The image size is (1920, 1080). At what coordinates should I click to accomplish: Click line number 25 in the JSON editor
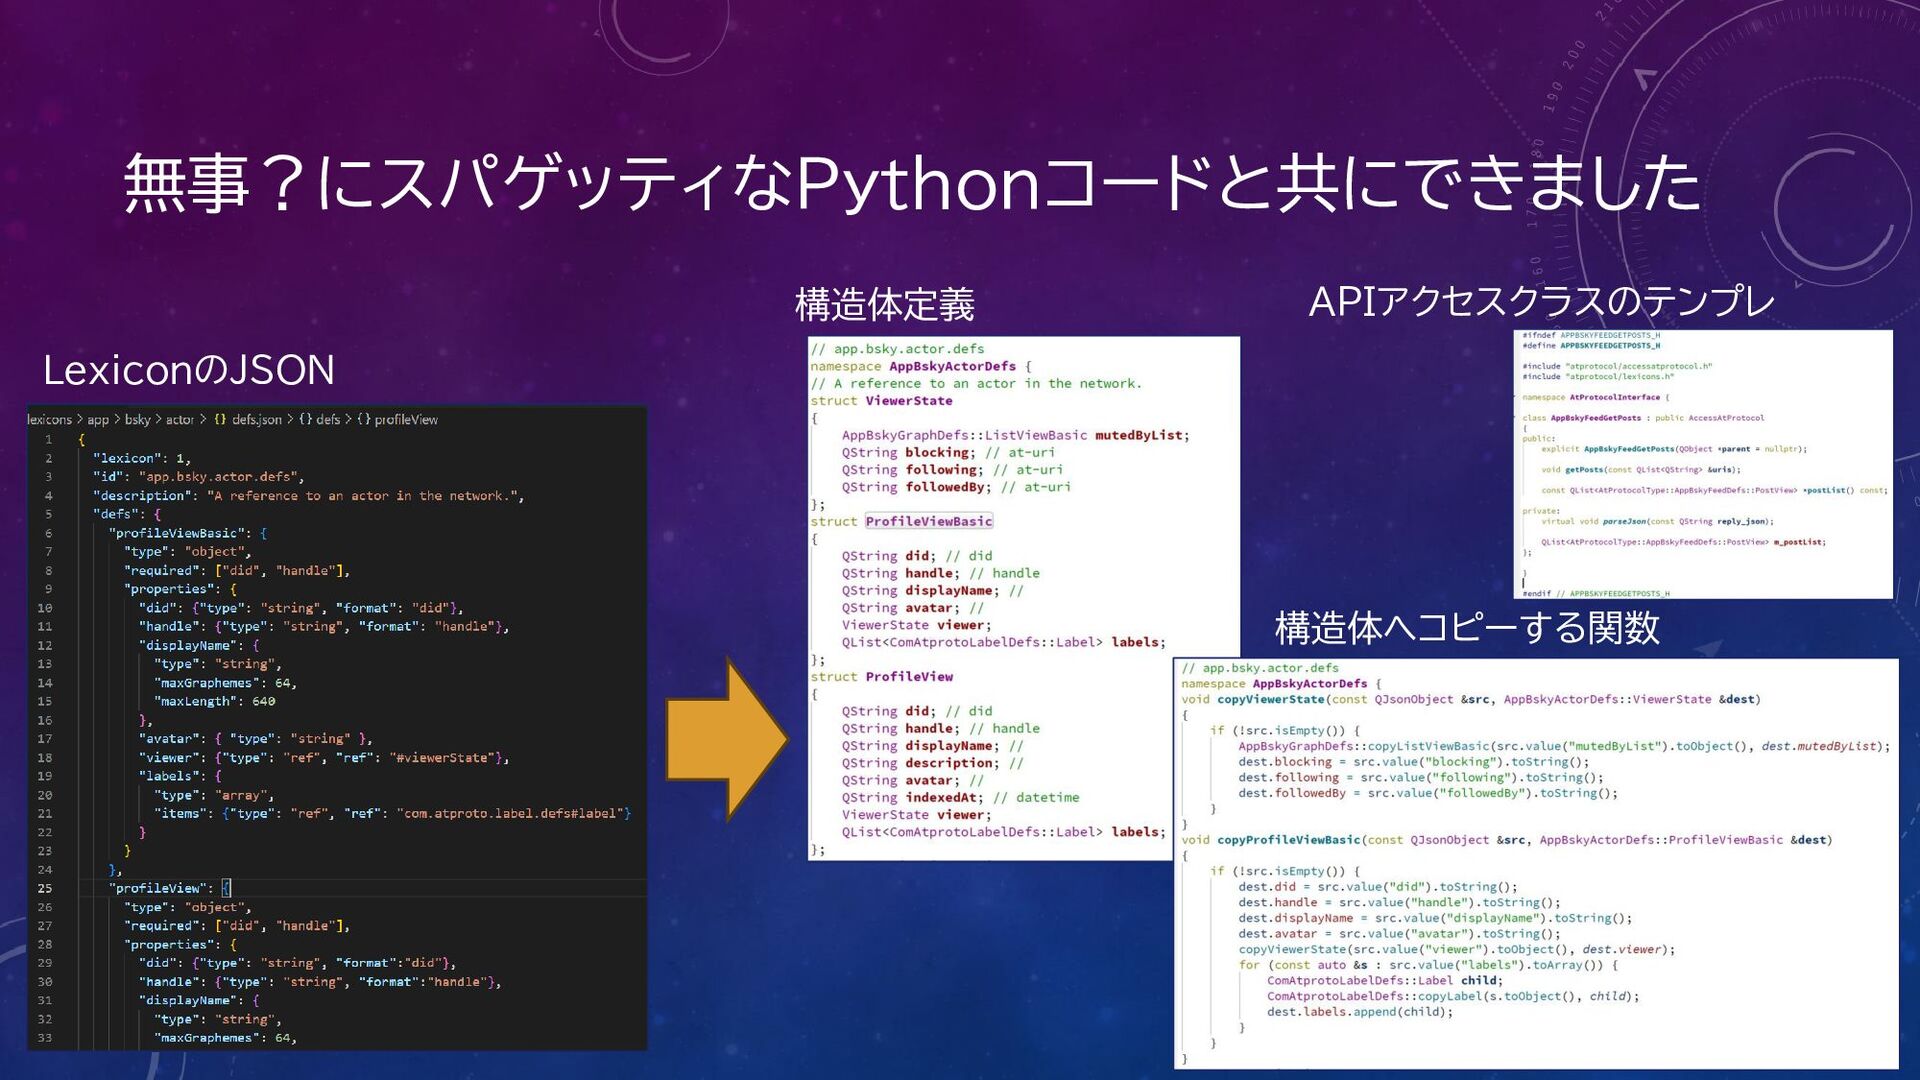[x=45, y=889]
